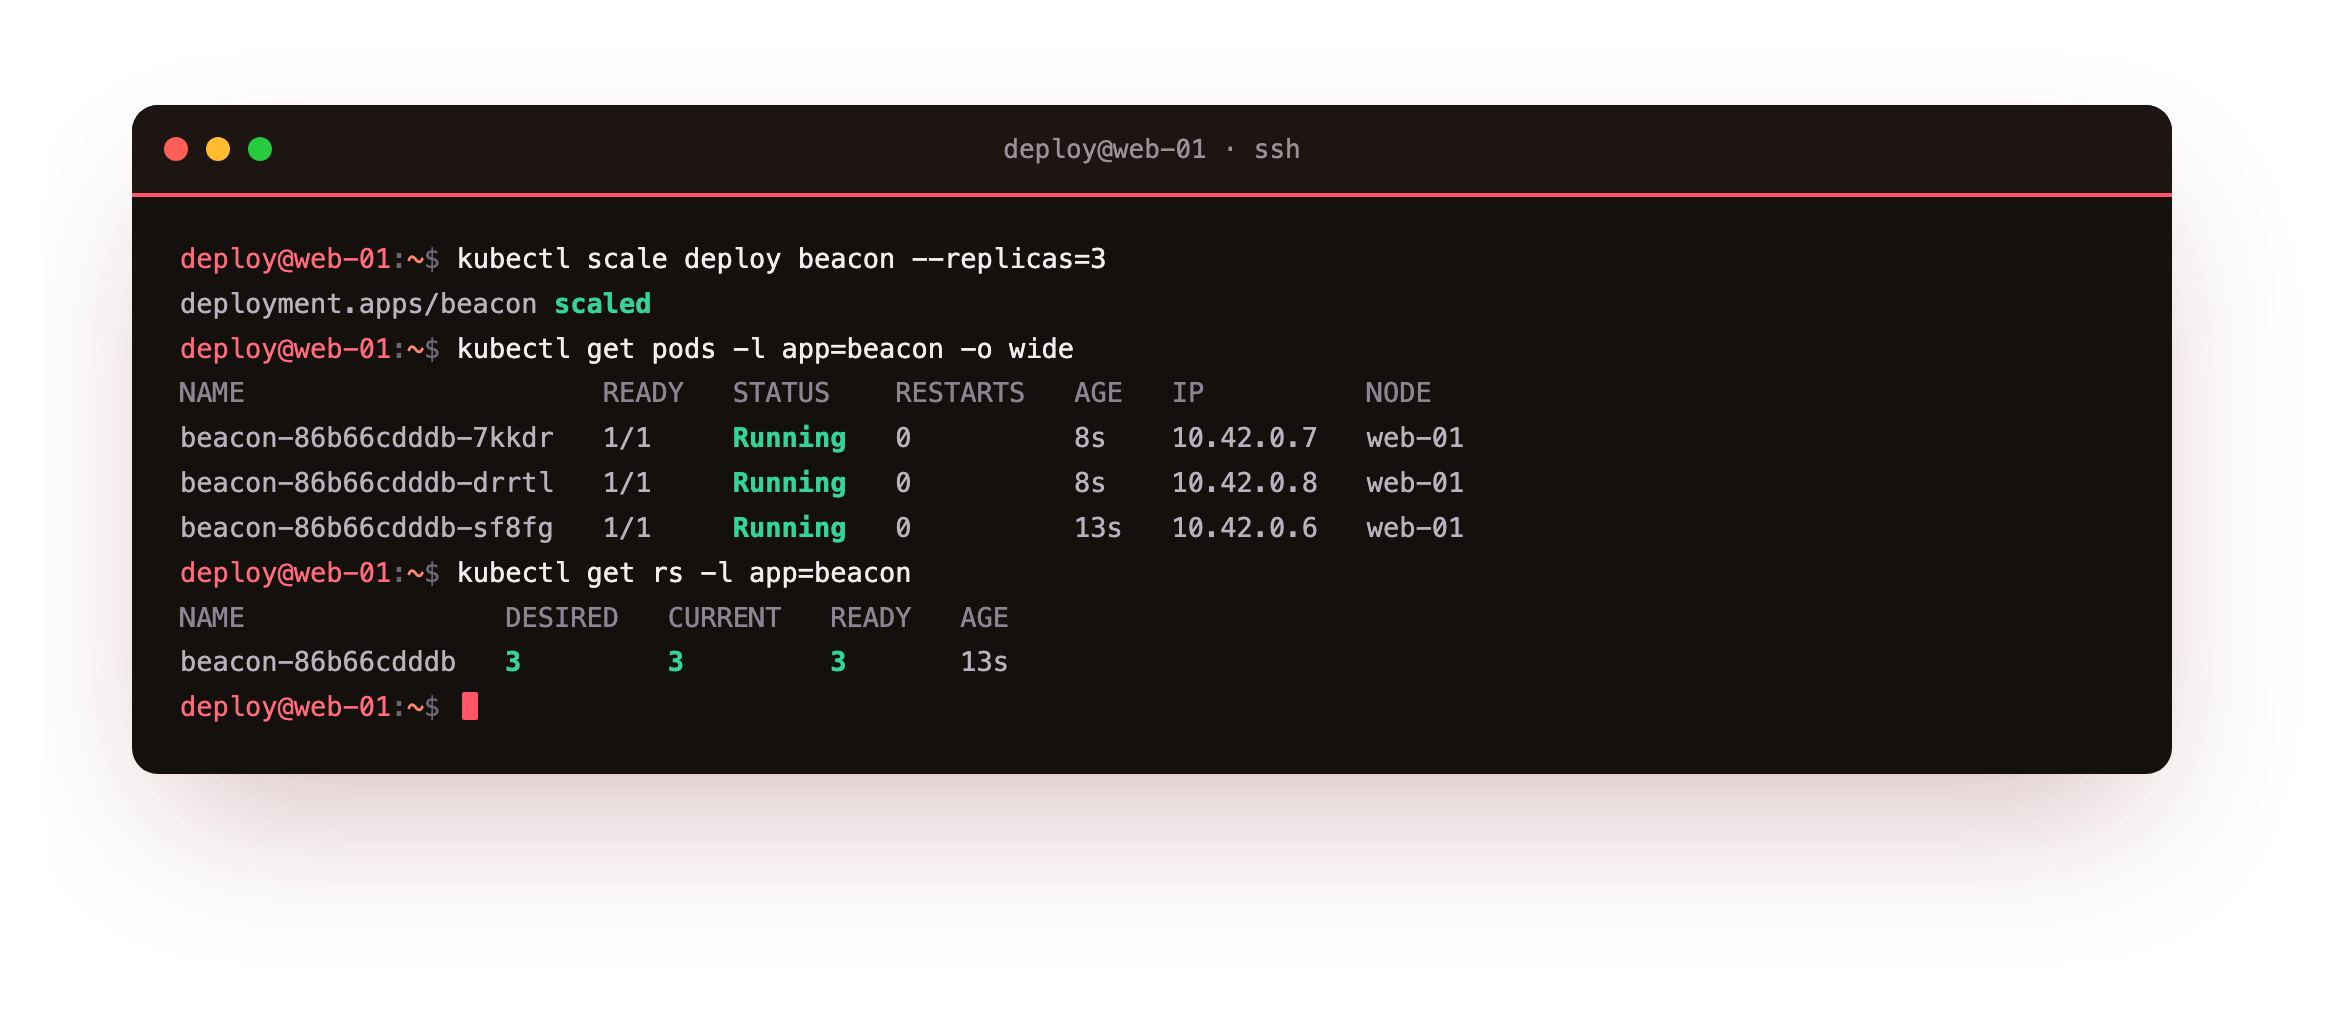
Task: Click the 8s age of pod 7kkdr
Action: (x=1090, y=438)
